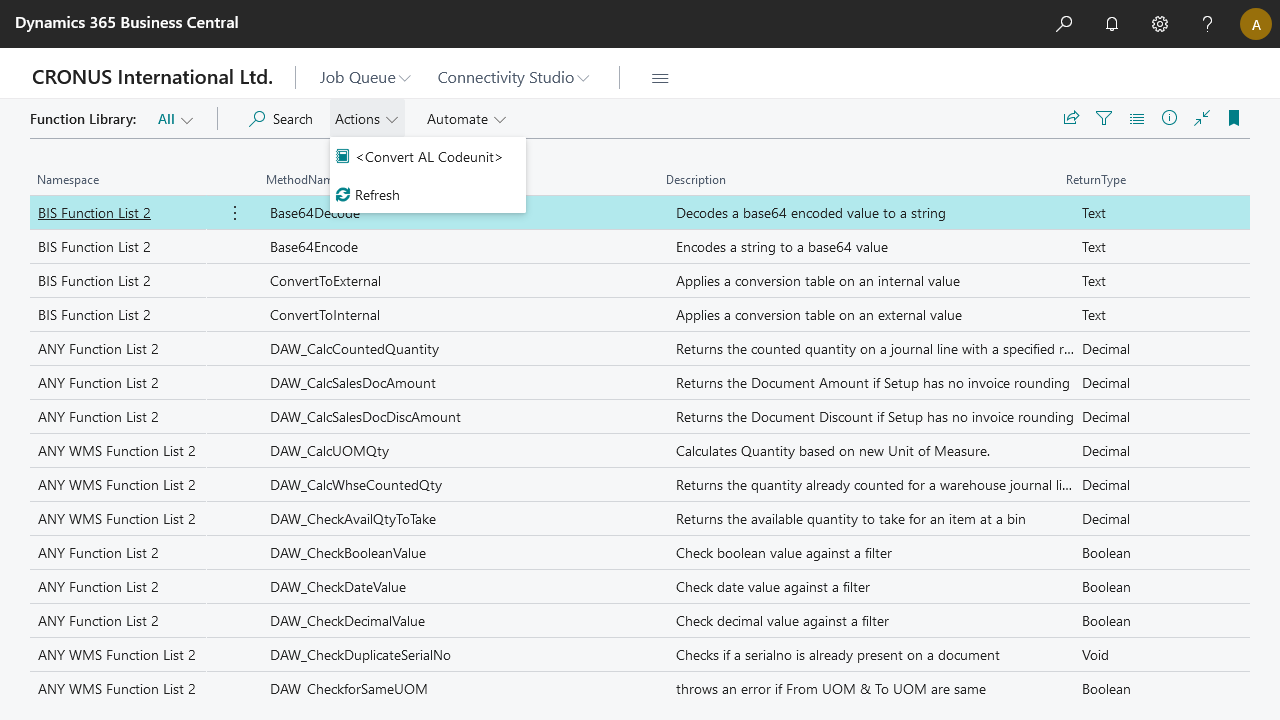1280x720 pixels.
Task: Select DAW_CalcSalesDocAmount cell
Action: click(x=353, y=383)
